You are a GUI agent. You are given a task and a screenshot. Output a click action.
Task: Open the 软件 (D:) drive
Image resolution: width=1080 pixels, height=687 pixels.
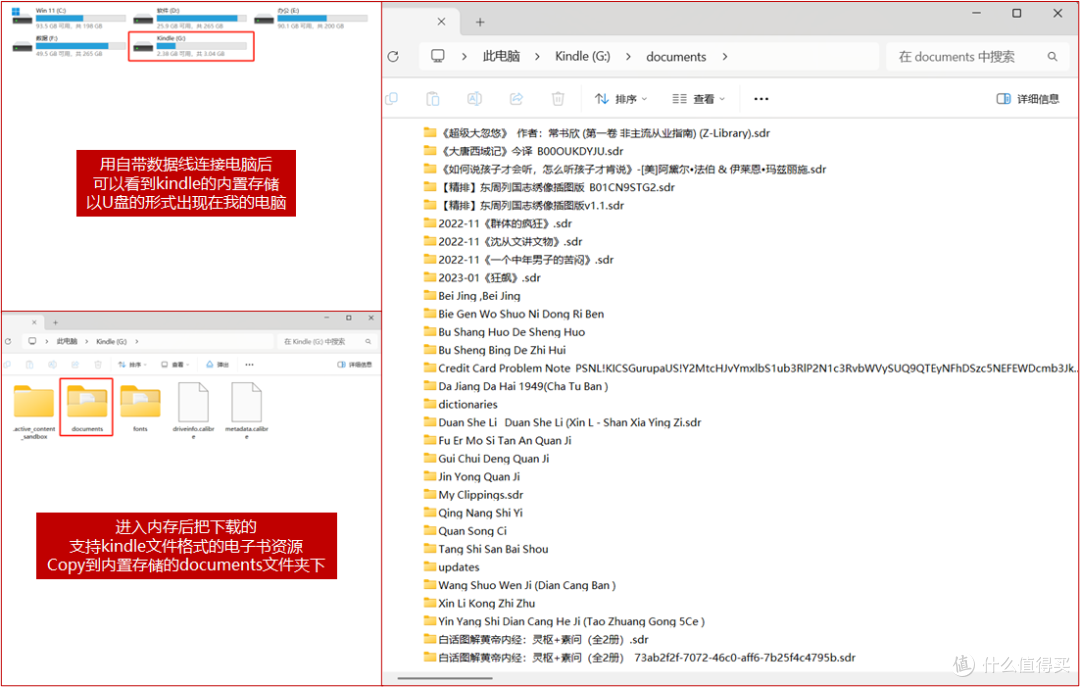(189, 18)
